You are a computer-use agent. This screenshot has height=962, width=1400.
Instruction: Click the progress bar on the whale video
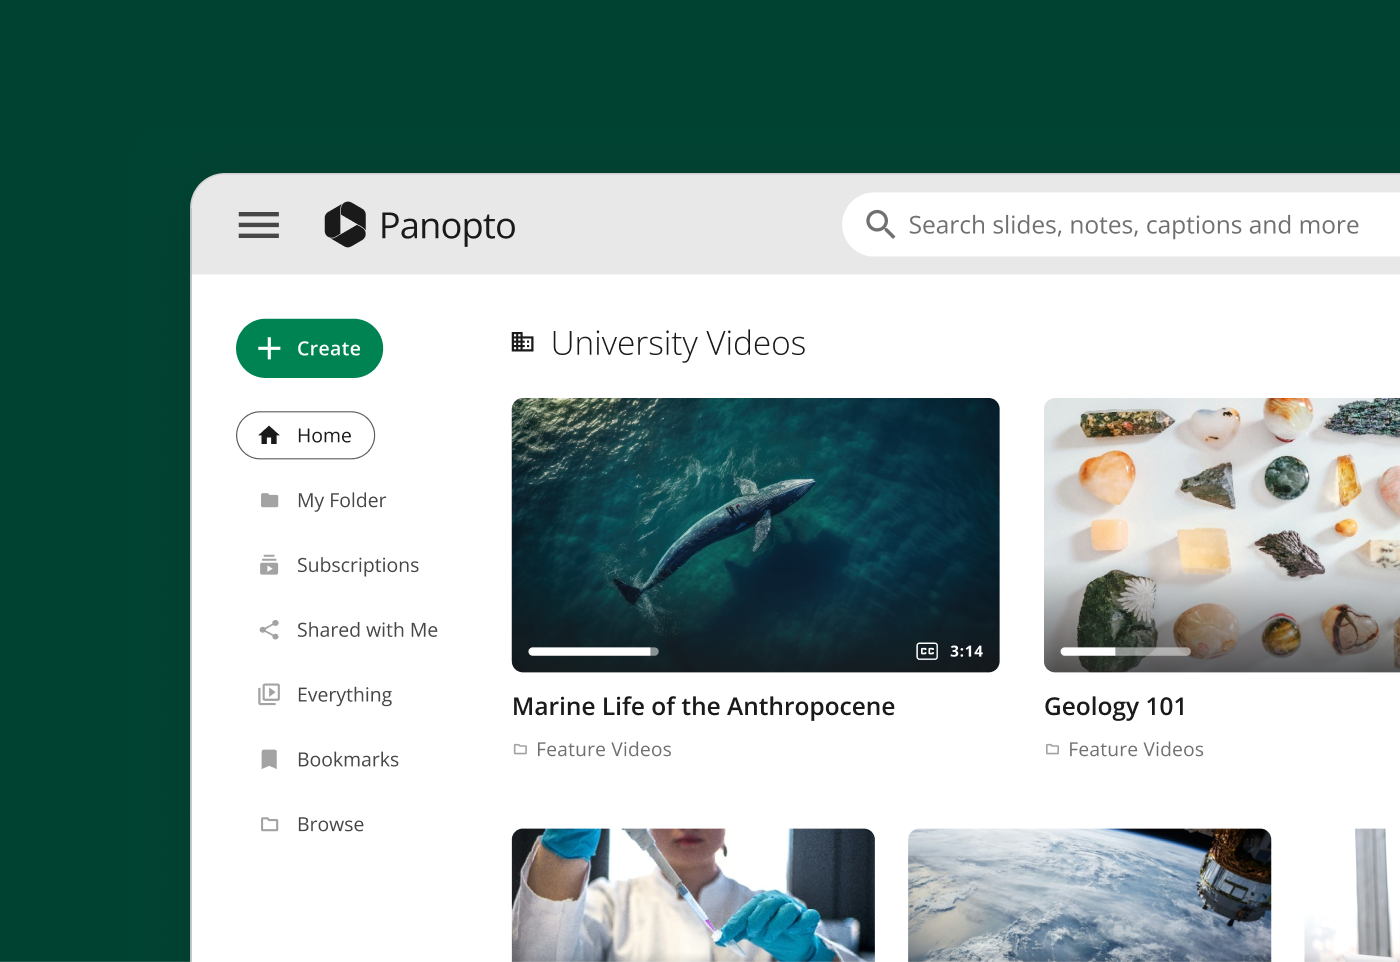click(x=593, y=652)
